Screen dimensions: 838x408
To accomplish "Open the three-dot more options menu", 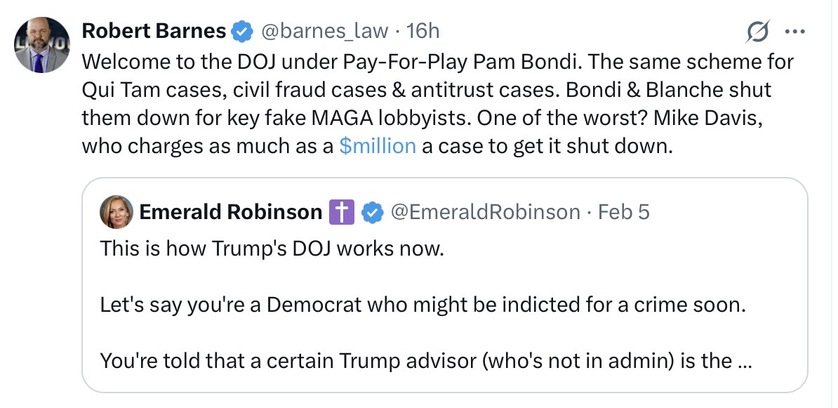I will coord(795,33).
